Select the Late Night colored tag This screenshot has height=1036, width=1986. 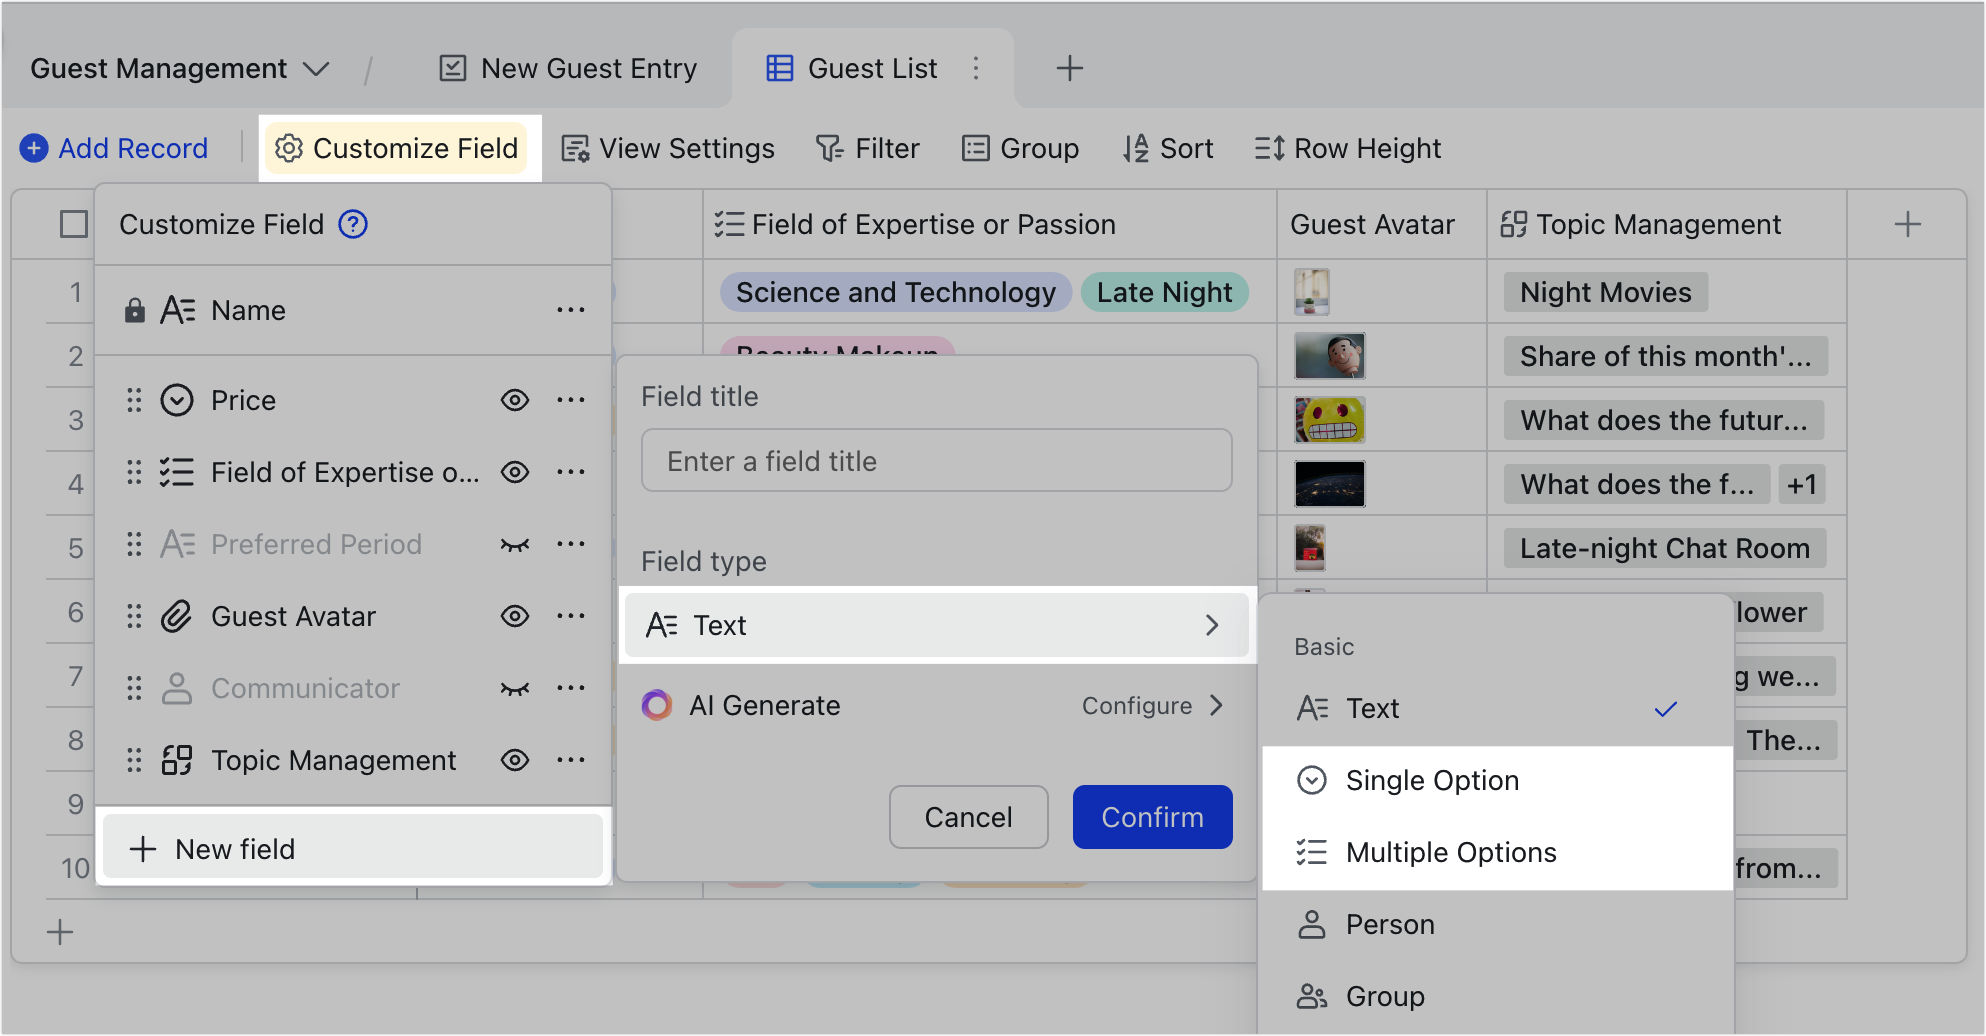click(x=1164, y=292)
